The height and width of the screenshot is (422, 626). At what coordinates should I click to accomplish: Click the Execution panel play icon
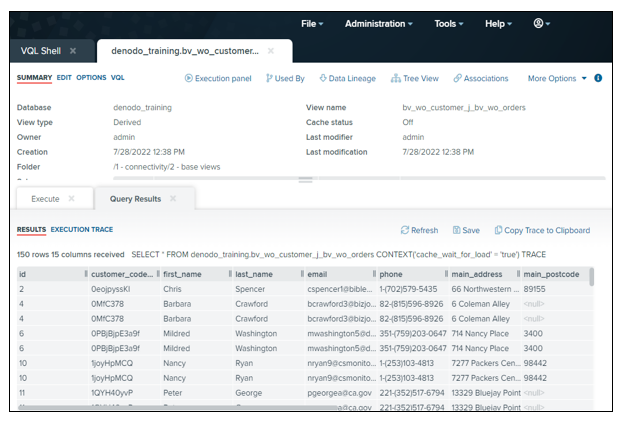pos(188,78)
